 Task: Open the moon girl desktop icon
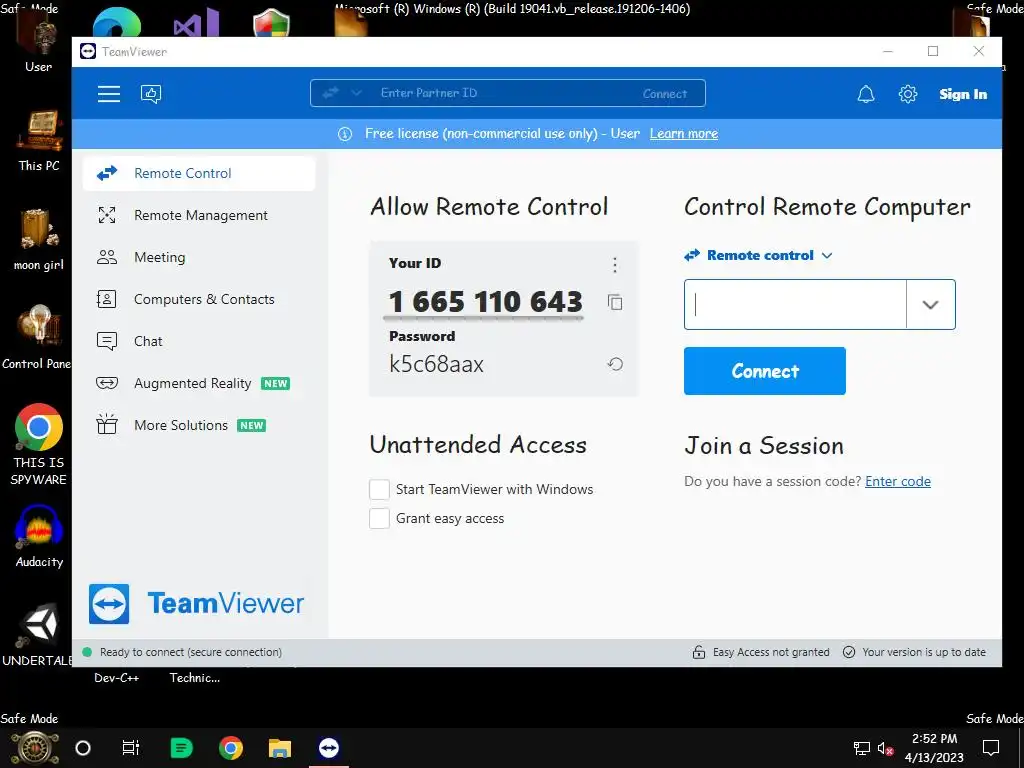pos(39,239)
